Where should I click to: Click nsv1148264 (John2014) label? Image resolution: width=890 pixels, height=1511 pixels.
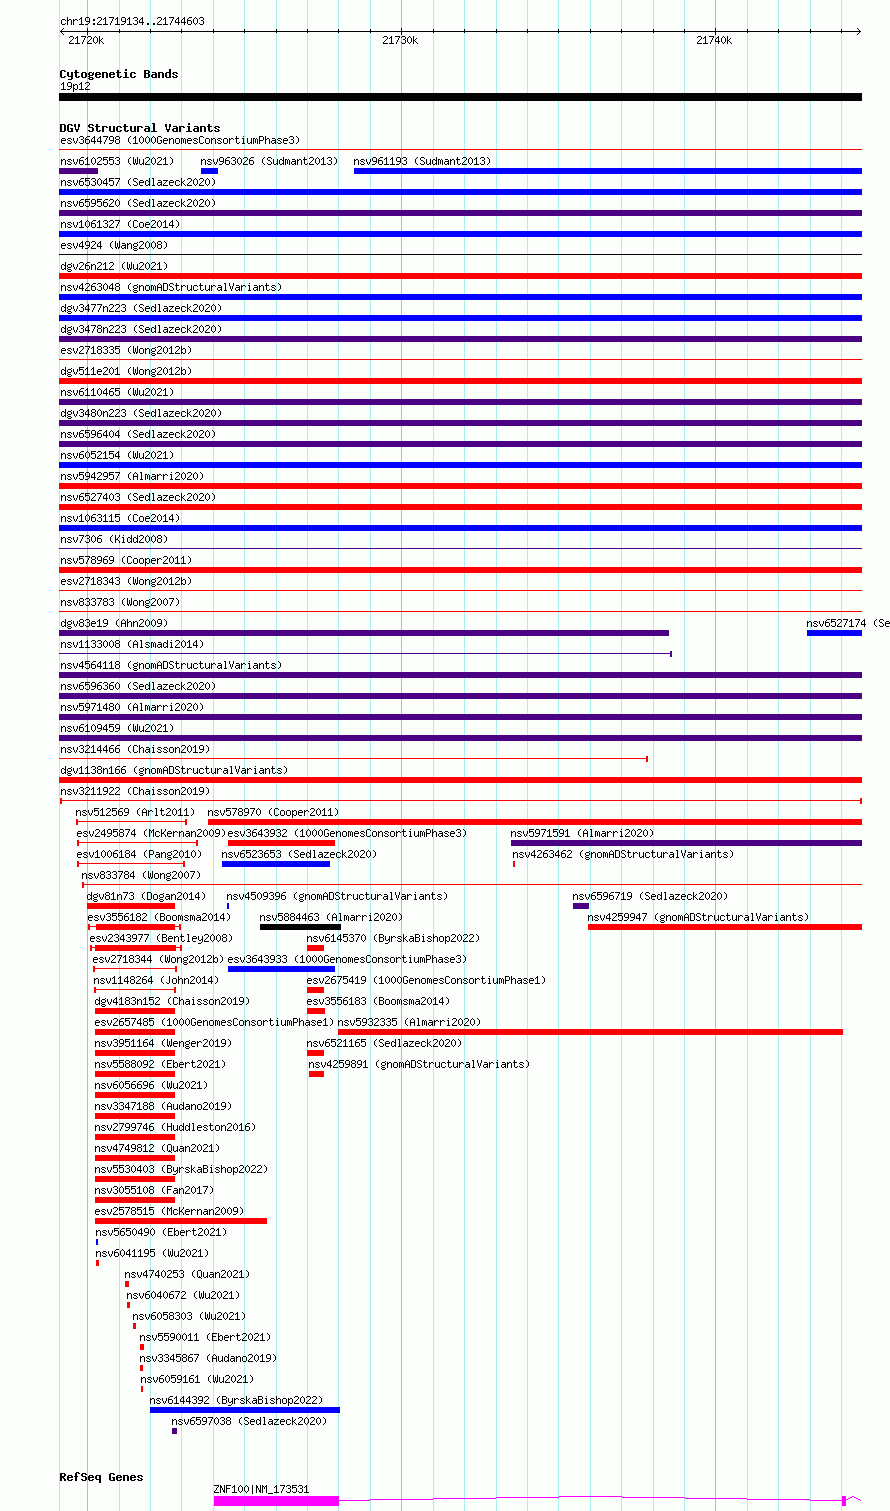(x=156, y=980)
